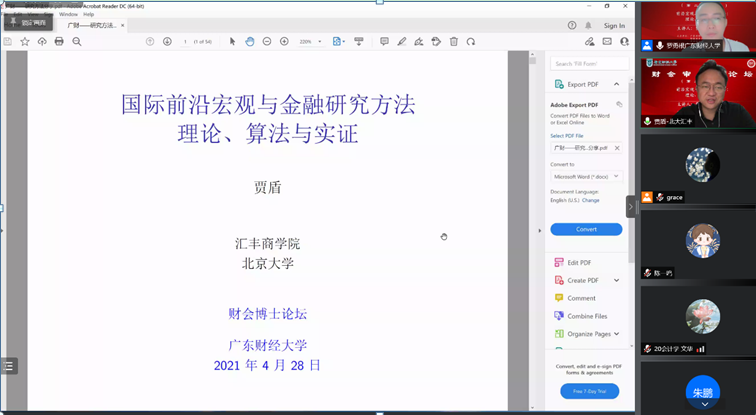This screenshot has width=756, height=415.
Task: Zoom in with the plus icon
Action: coord(284,41)
